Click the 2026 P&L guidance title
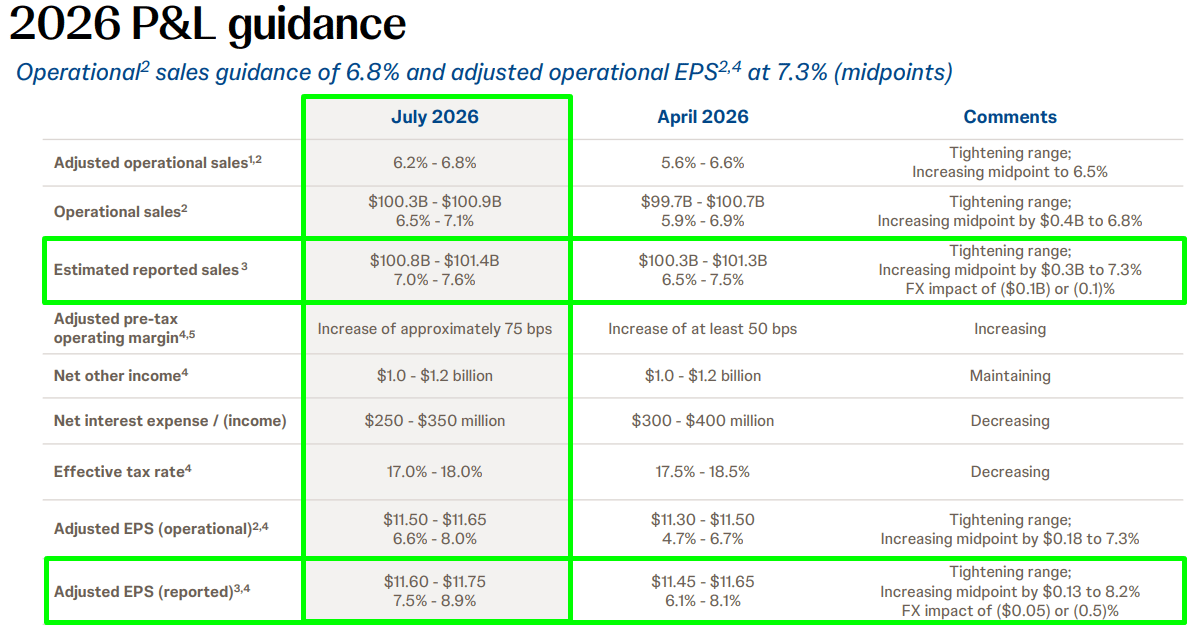Image resolution: width=1190 pixels, height=628 pixels. 208,24
